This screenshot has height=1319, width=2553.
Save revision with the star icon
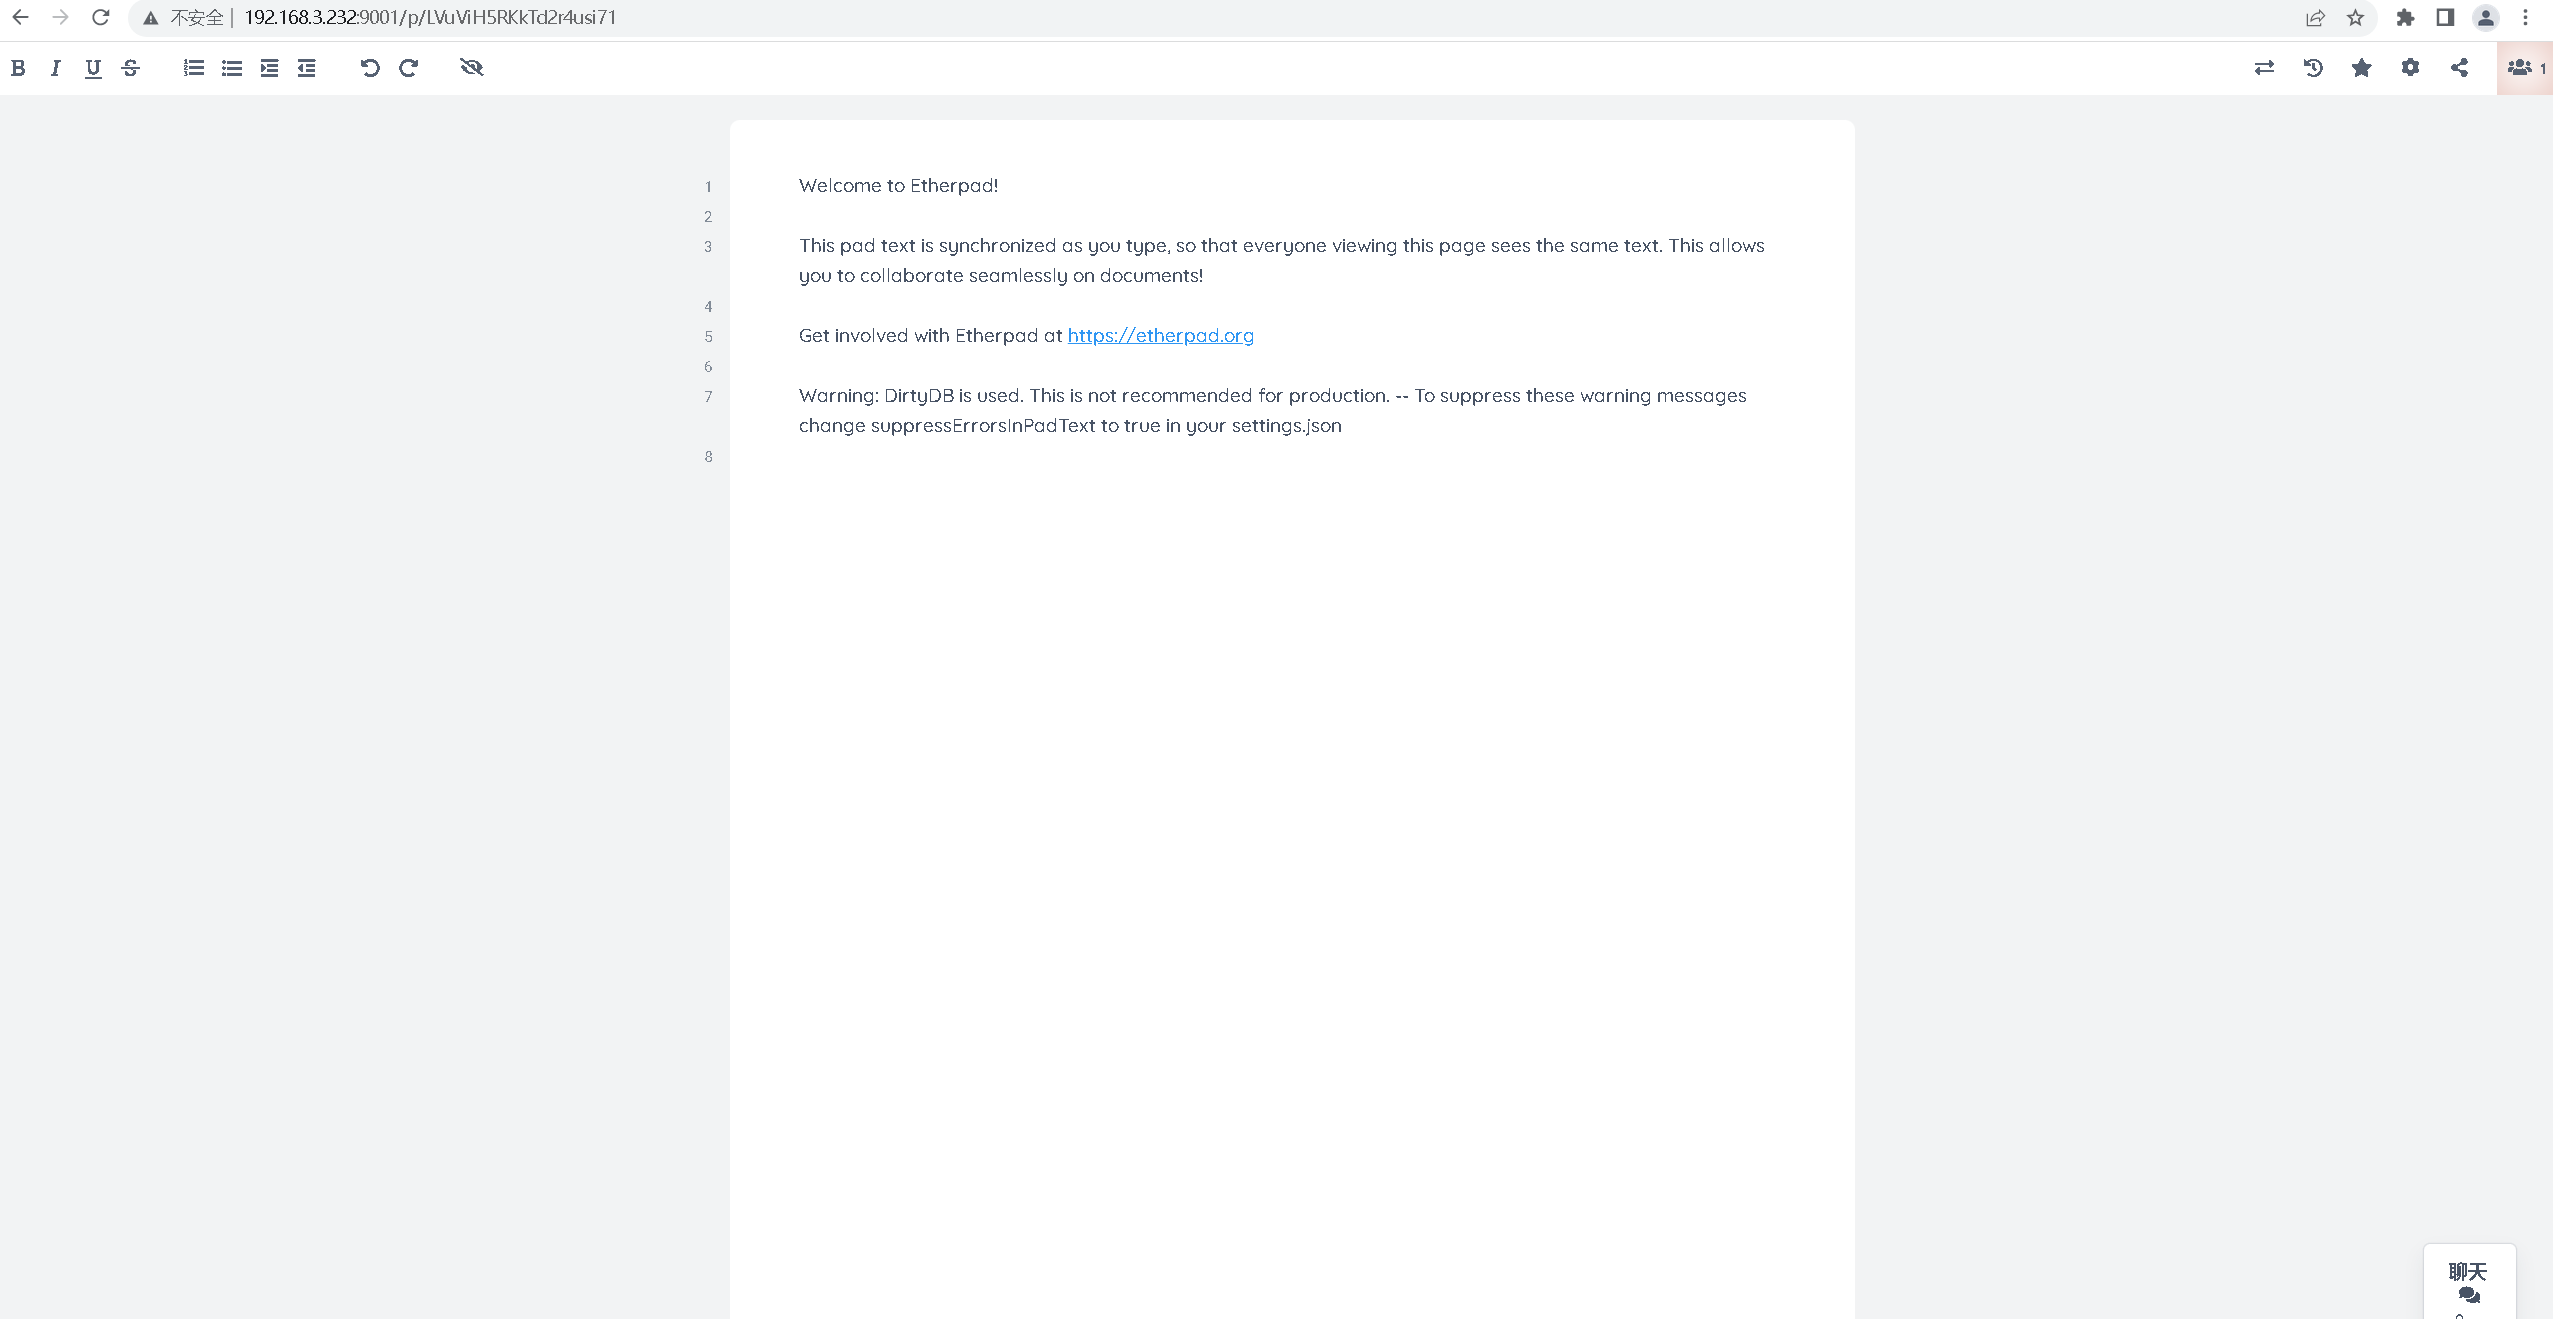click(2361, 68)
